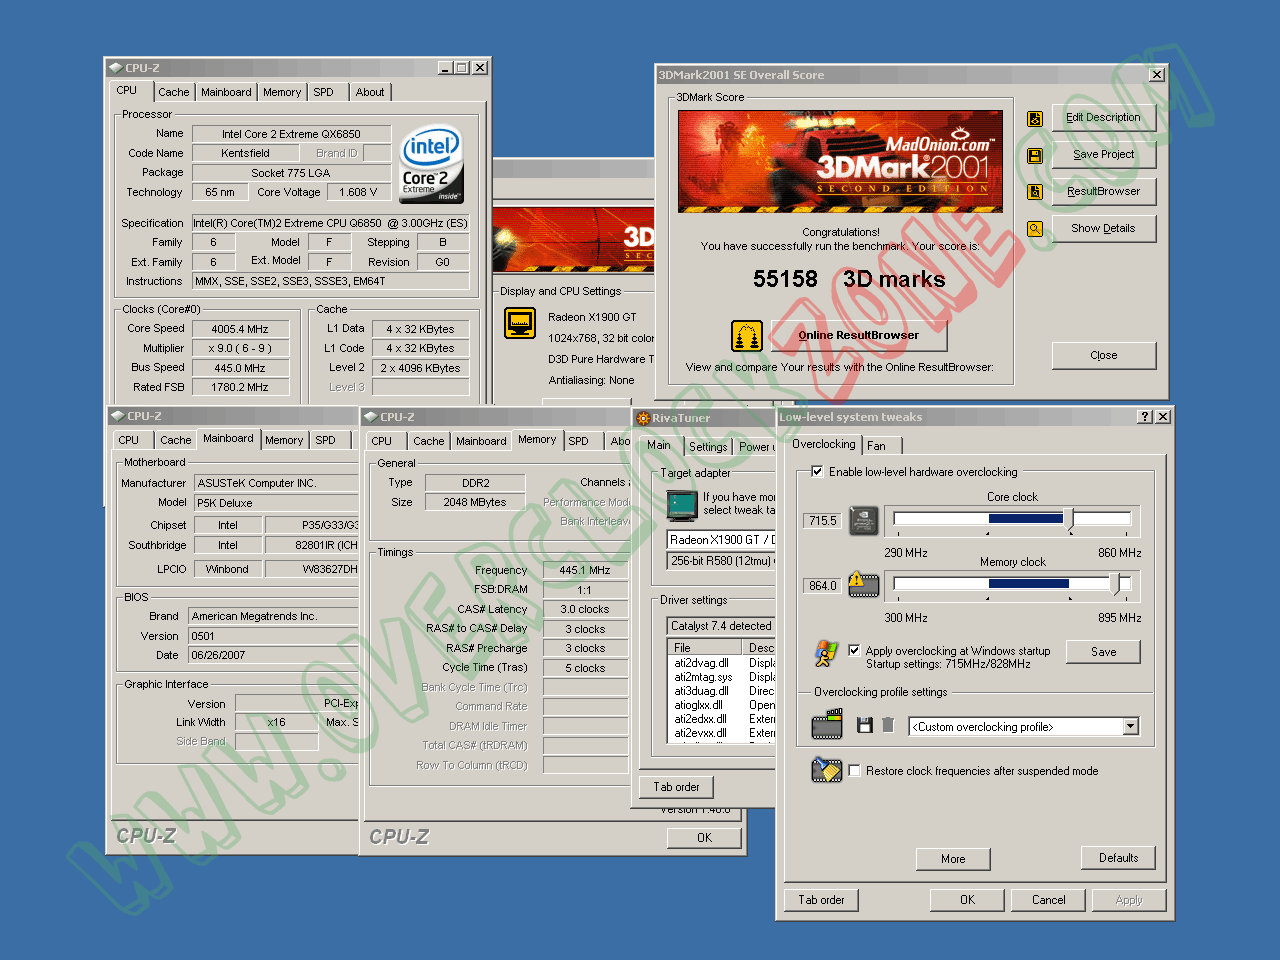Select the Overclocking tab

(x=823, y=444)
